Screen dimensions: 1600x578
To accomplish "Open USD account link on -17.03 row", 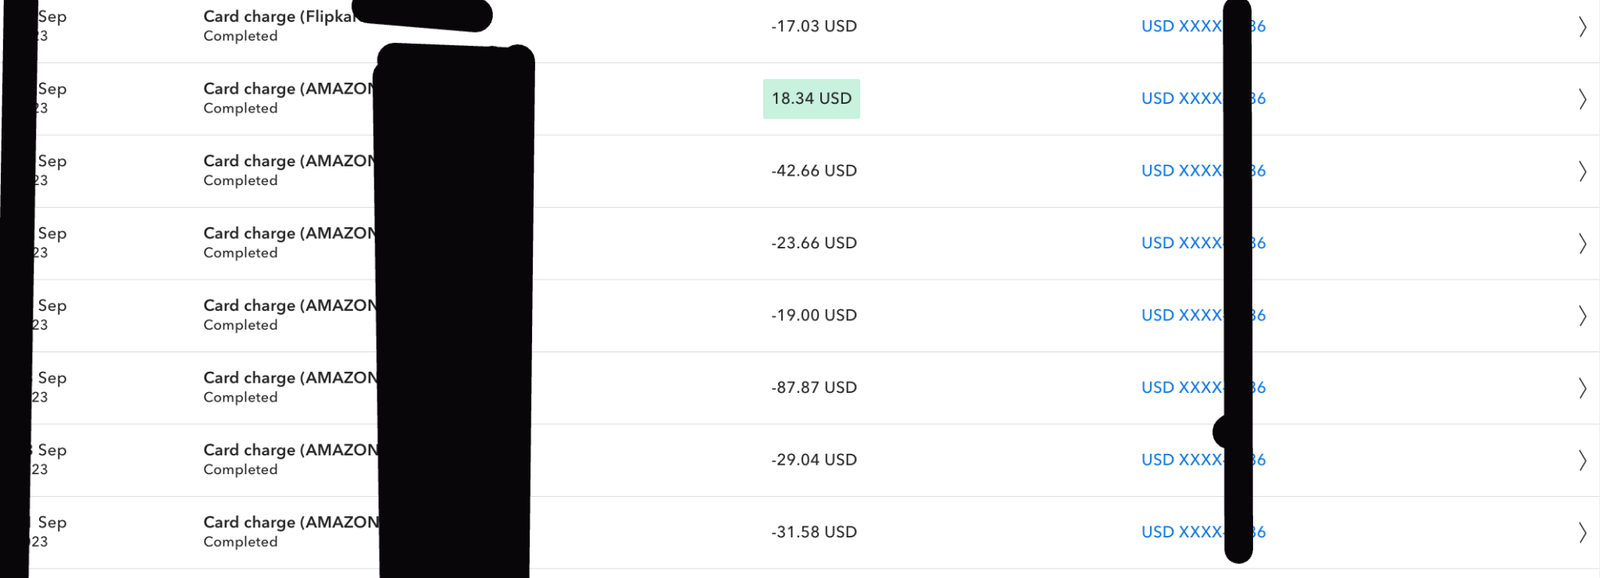I will (1182, 26).
